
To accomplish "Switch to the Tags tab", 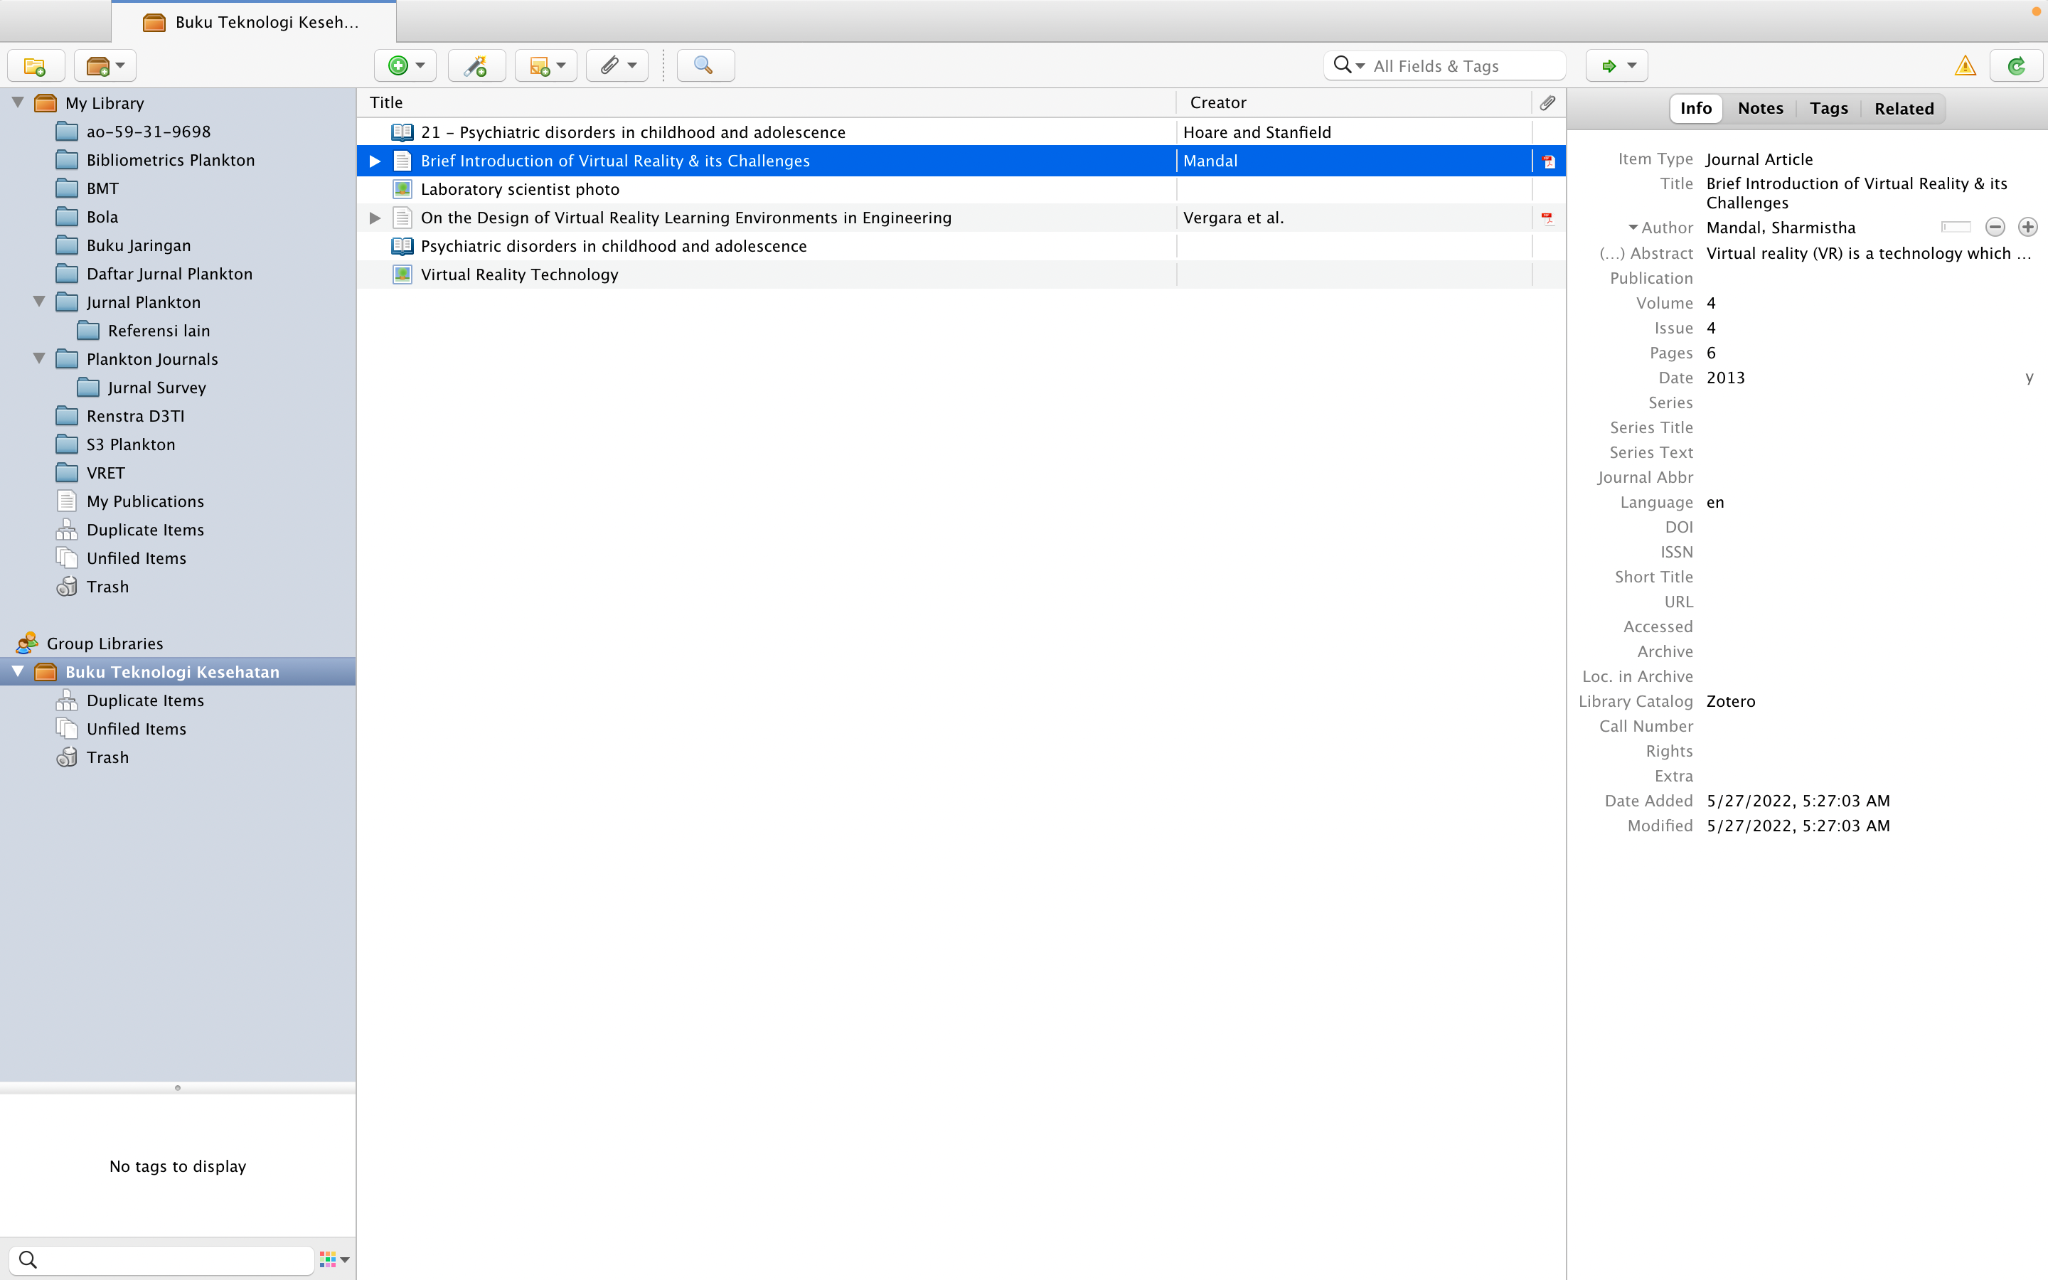I will 1828,108.
